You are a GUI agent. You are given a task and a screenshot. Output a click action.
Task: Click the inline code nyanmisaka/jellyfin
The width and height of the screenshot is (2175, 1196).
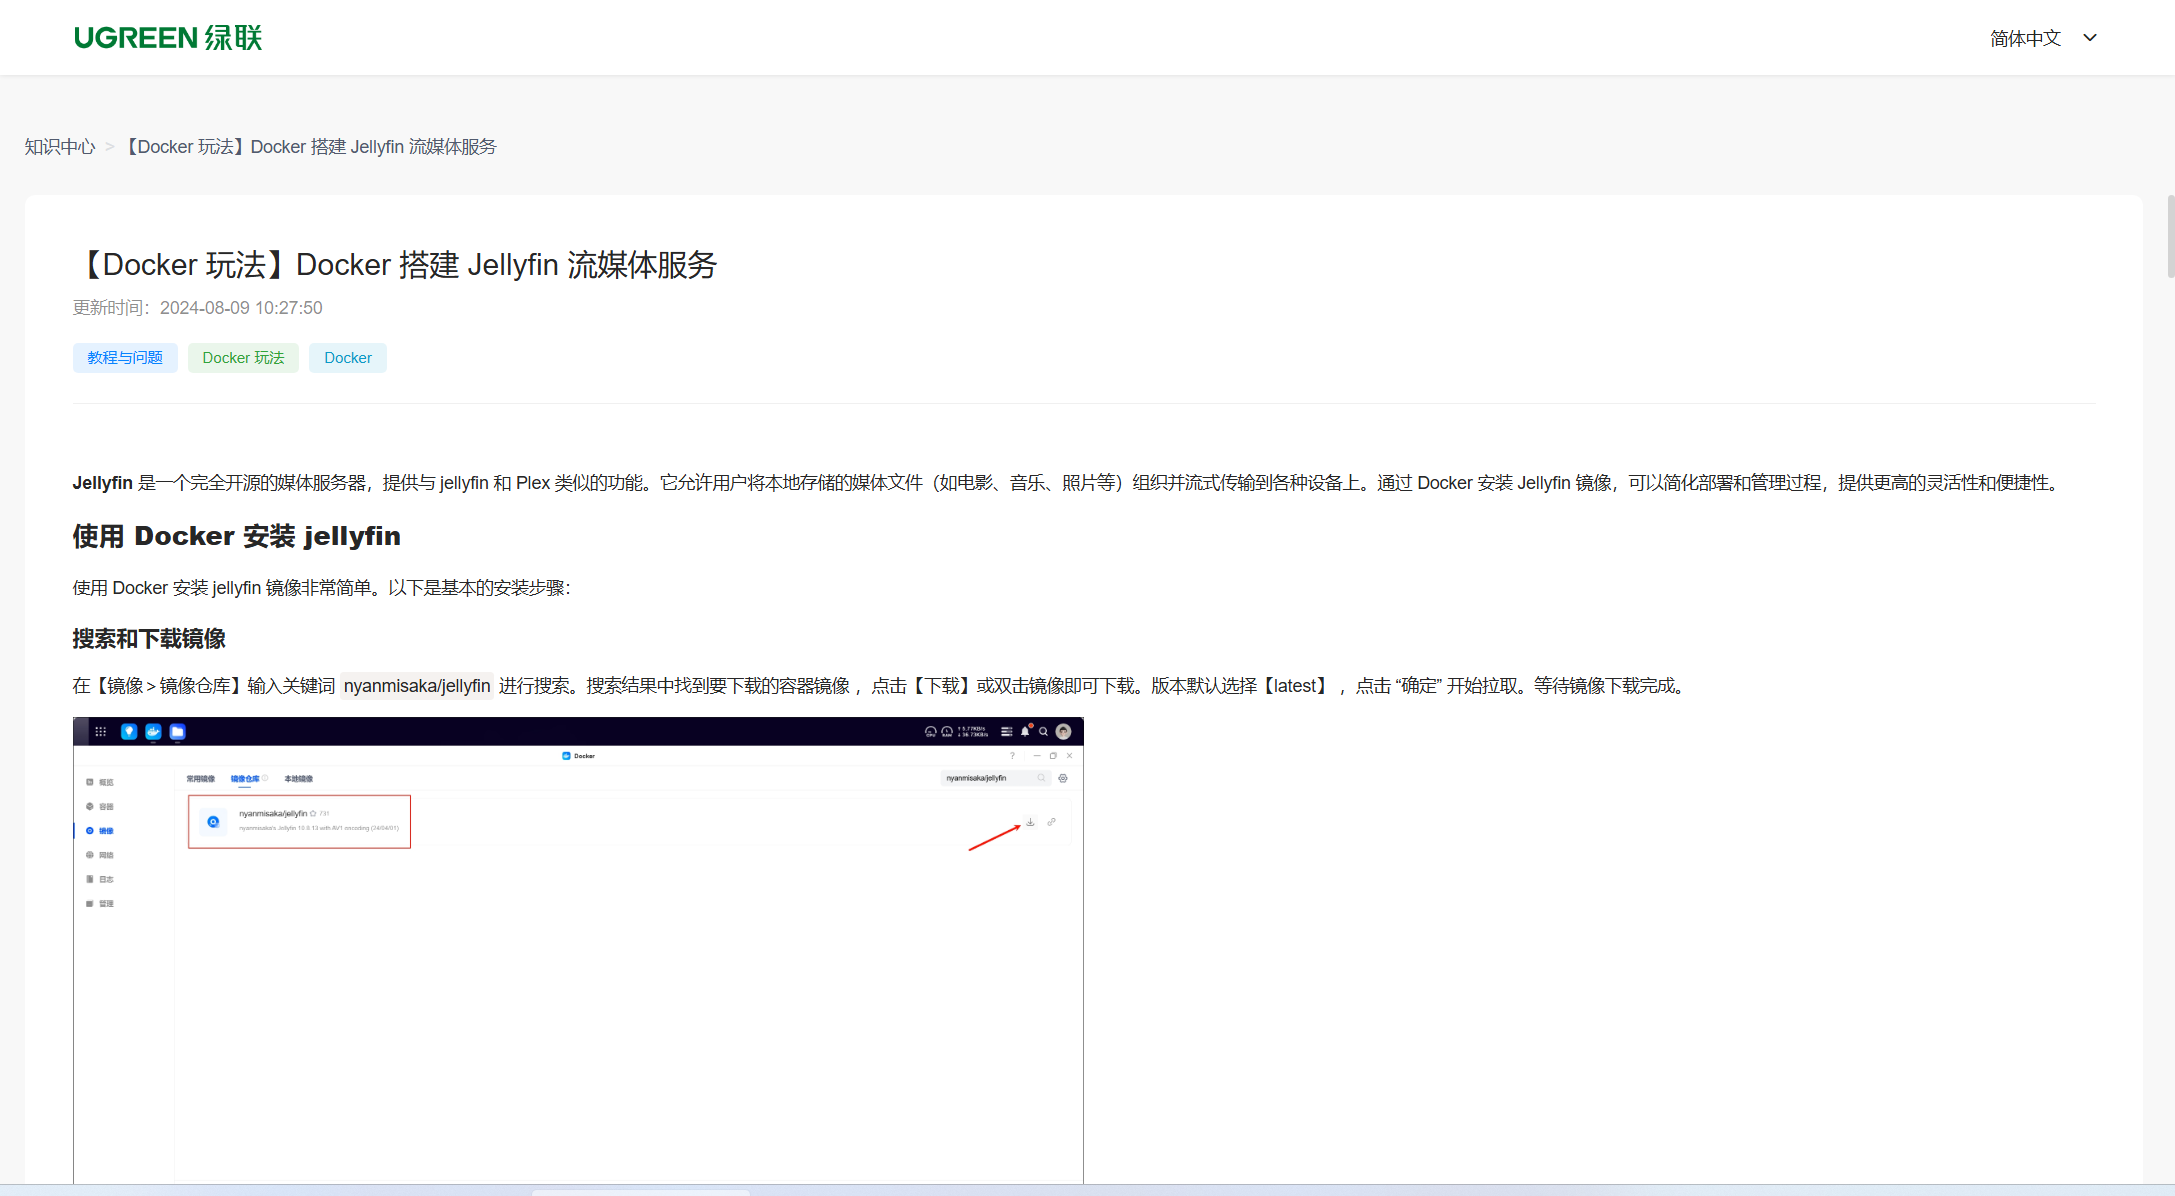(417, 686)
